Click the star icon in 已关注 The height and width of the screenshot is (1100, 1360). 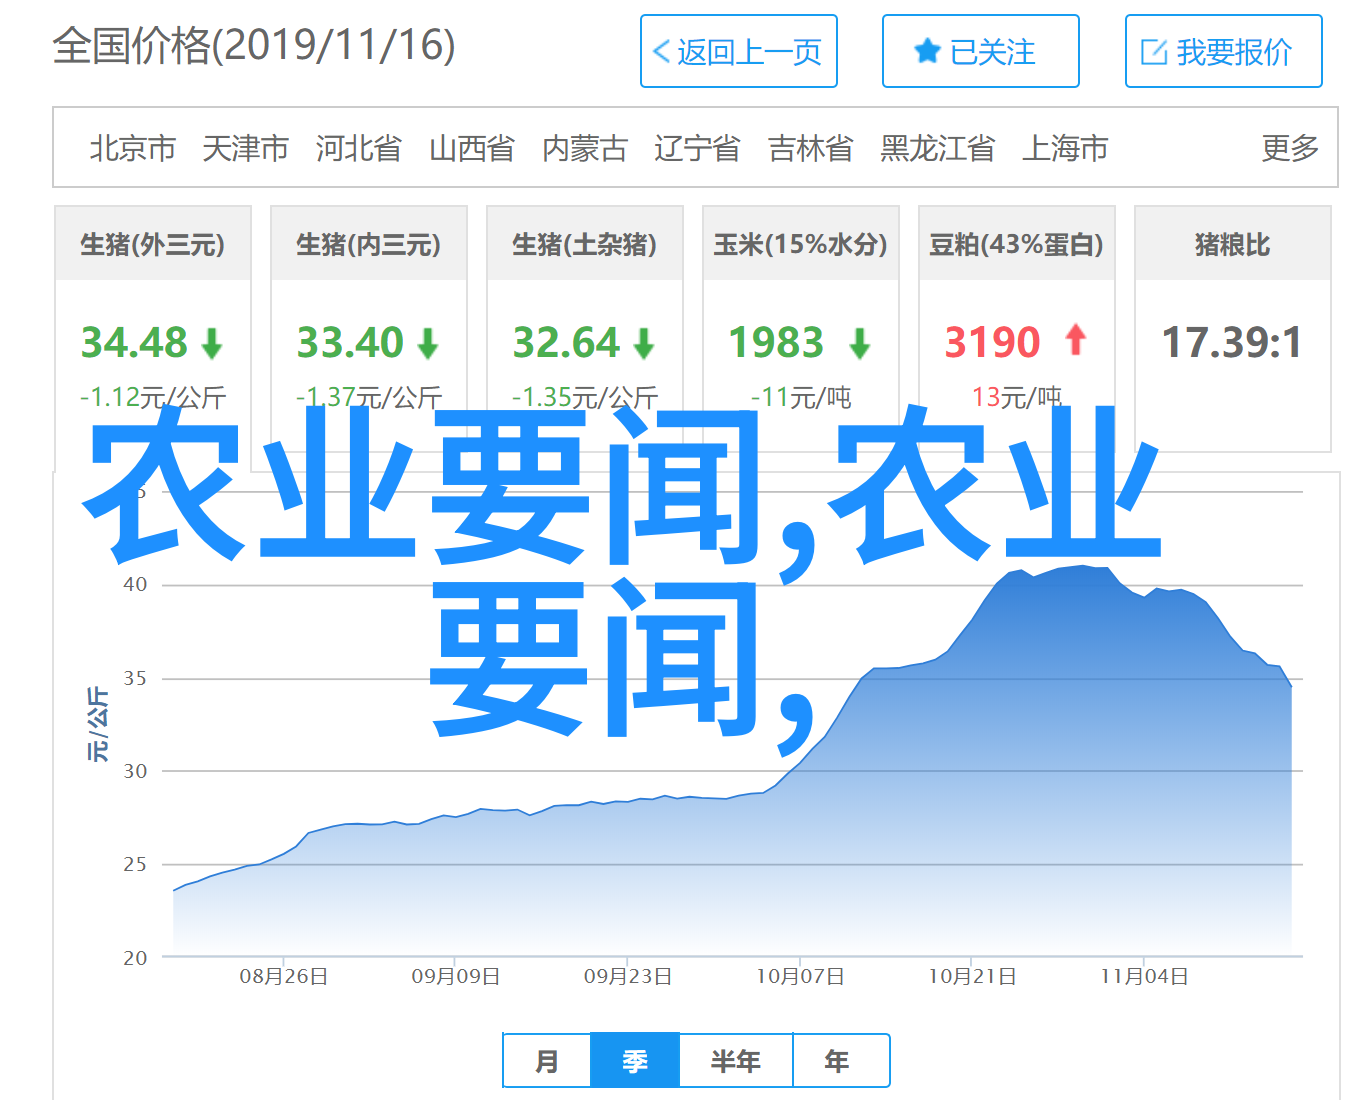tap(927, 51)
